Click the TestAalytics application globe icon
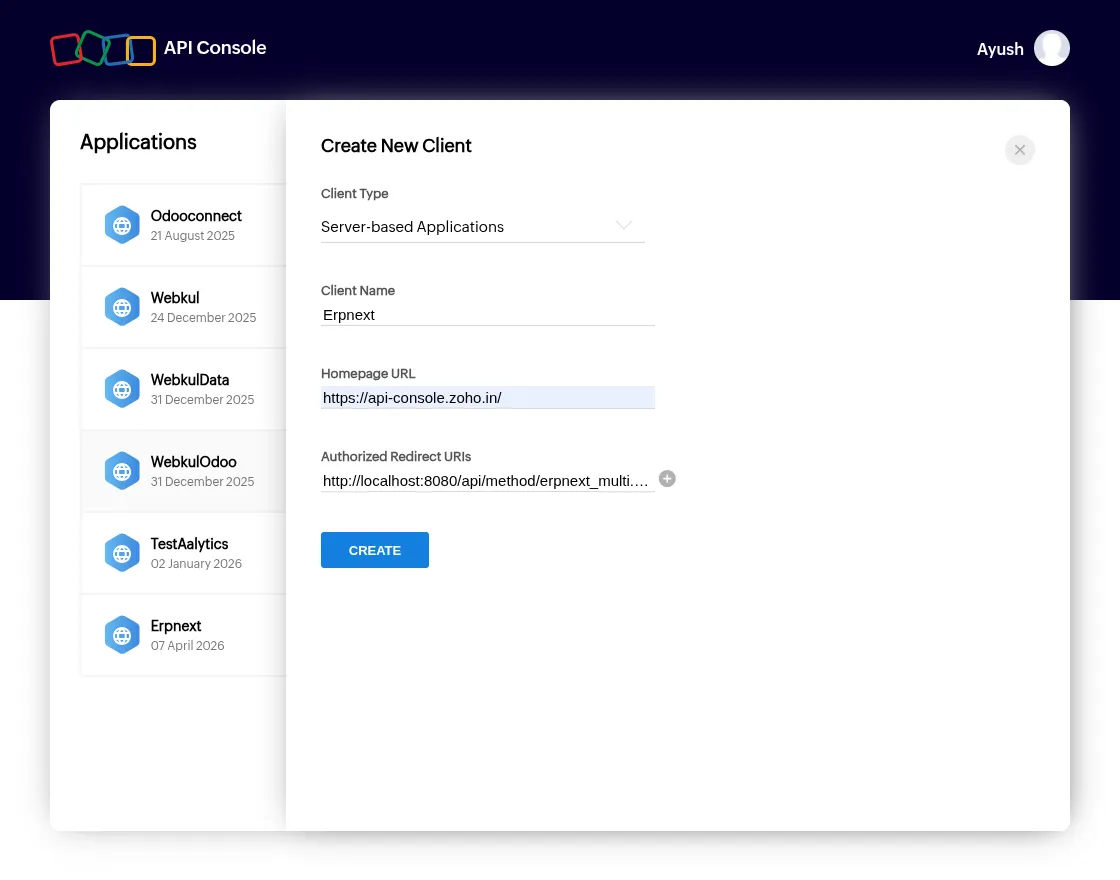Image resolution: width=1120 pixels, height=880 pixels. click(122, 553)
